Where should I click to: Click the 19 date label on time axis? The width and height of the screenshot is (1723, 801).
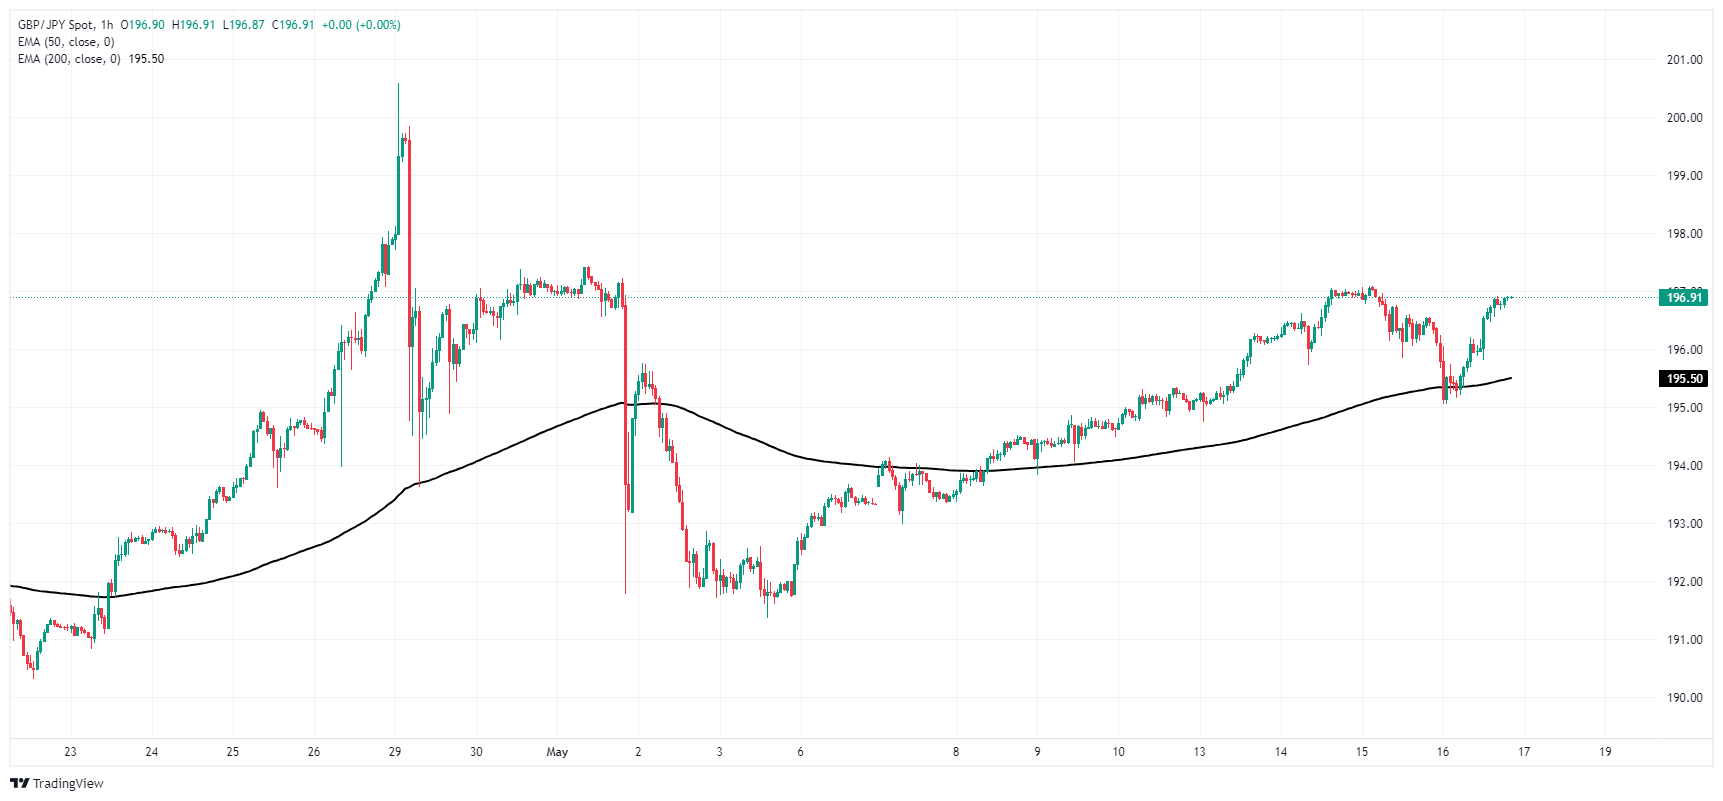click(1605, 752)
